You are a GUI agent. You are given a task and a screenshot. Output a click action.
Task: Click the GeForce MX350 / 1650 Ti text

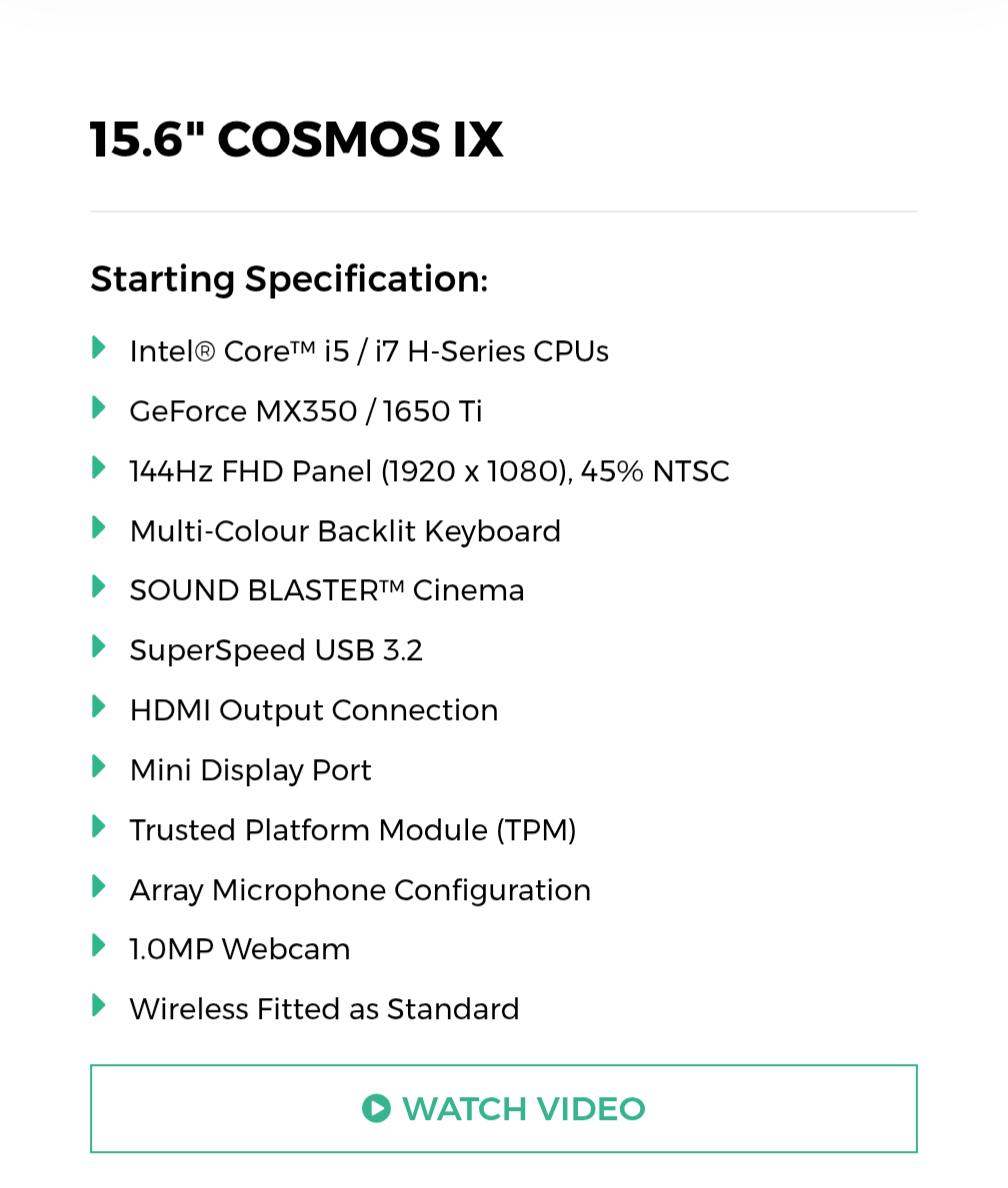click(x=305, y=411)
